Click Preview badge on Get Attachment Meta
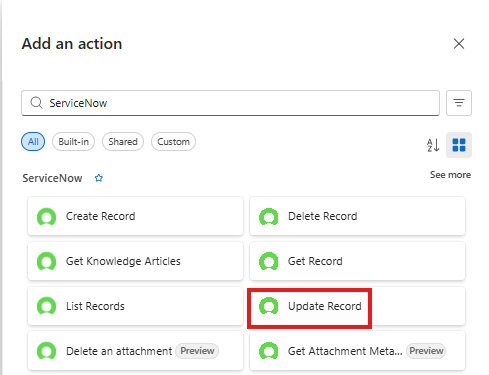The width and height of the screenshot is (489, 375). (426, 351)
